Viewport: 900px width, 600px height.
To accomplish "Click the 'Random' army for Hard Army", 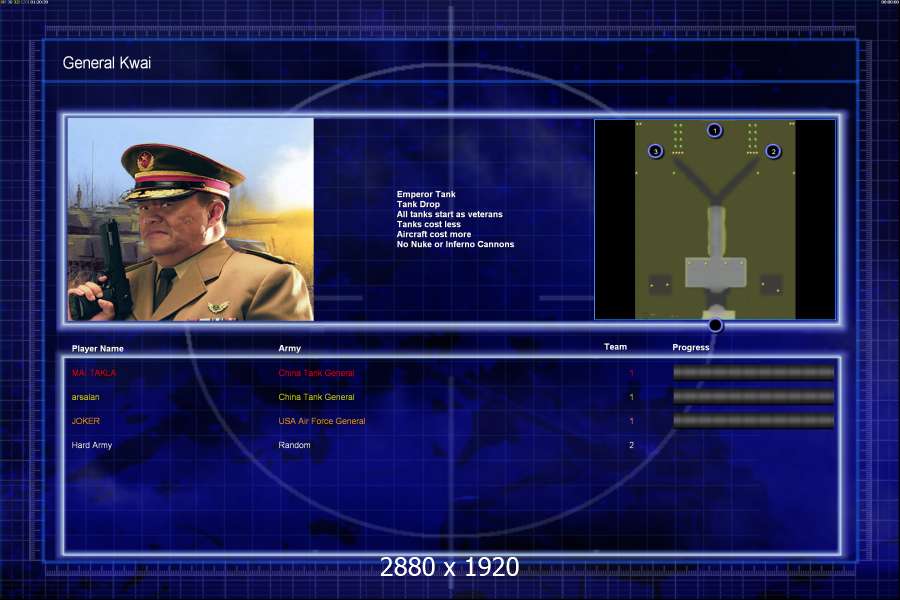I will coord(294,445).
